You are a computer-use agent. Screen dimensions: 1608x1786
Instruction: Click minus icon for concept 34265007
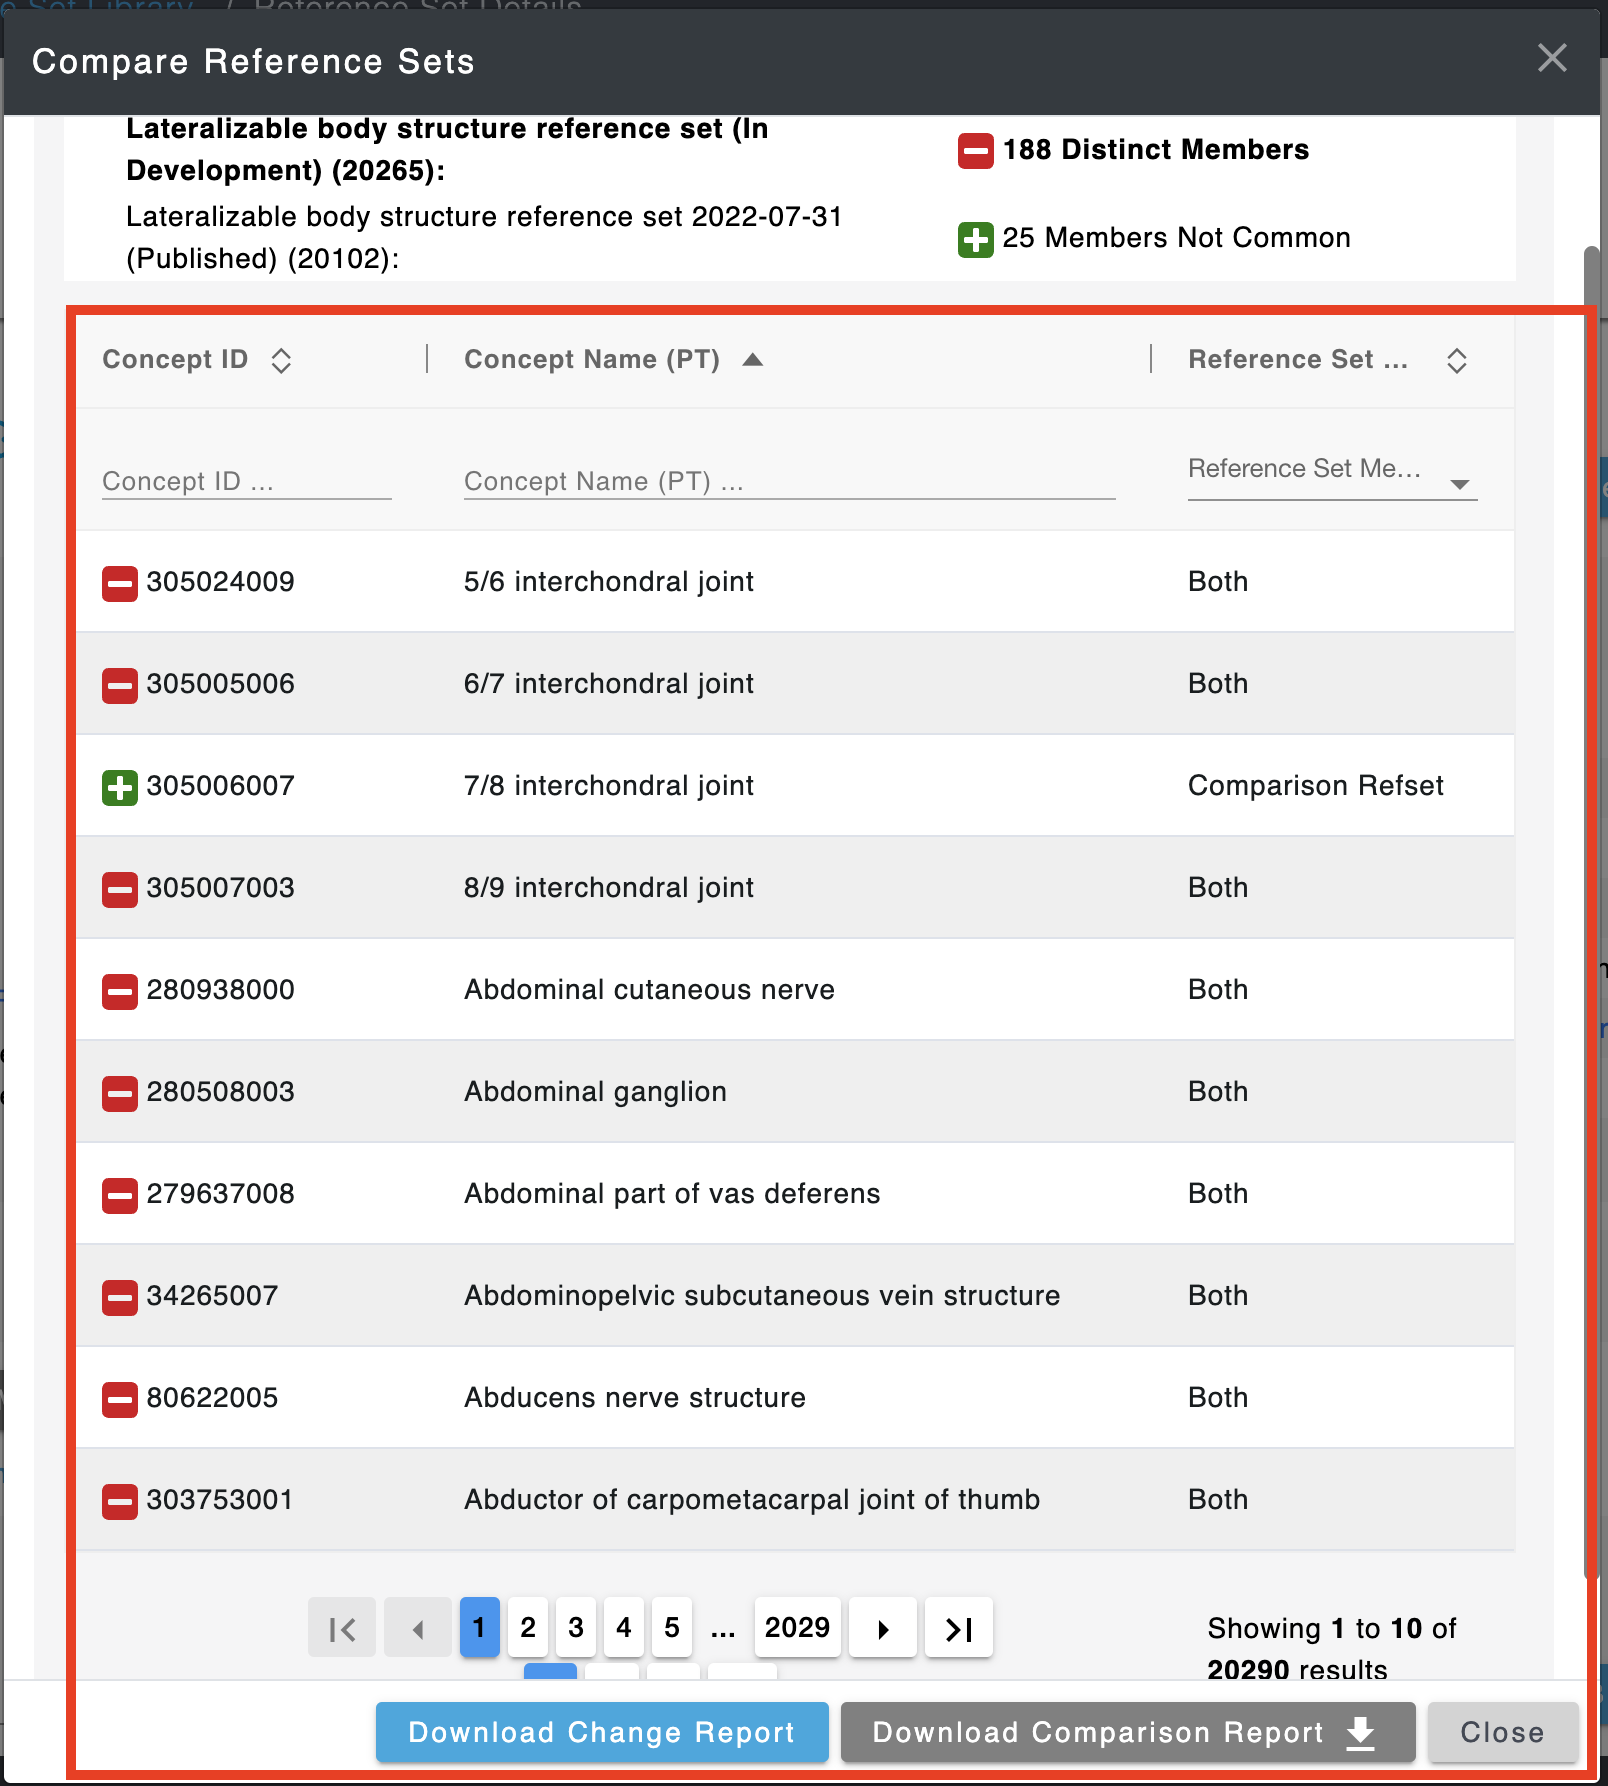point(120,1297)
